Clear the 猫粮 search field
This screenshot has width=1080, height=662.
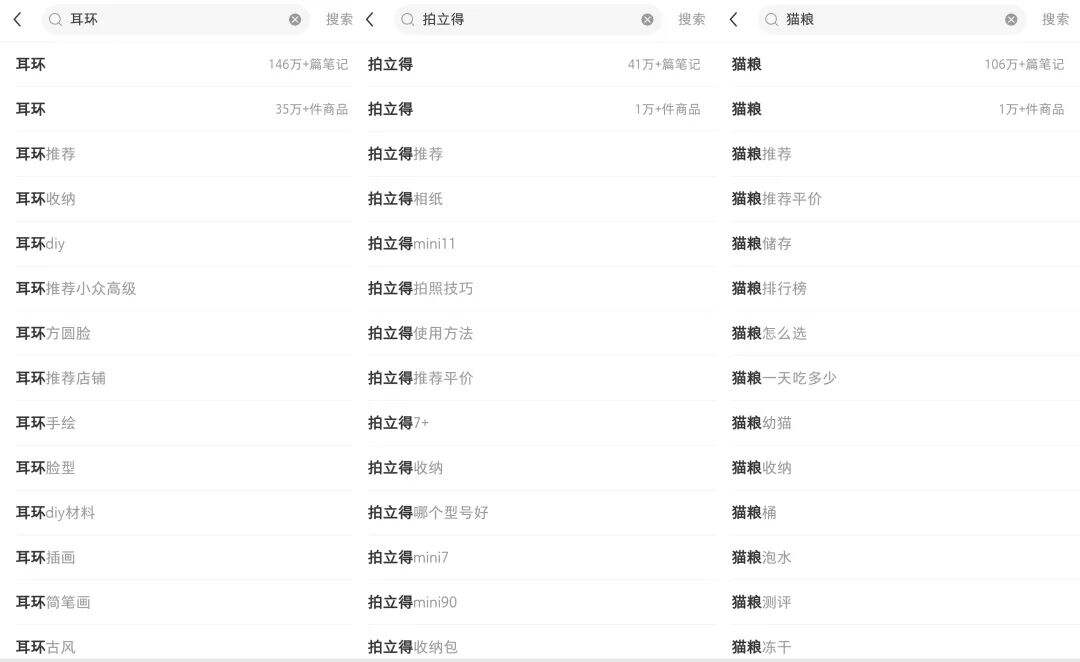coord(1011,20)
